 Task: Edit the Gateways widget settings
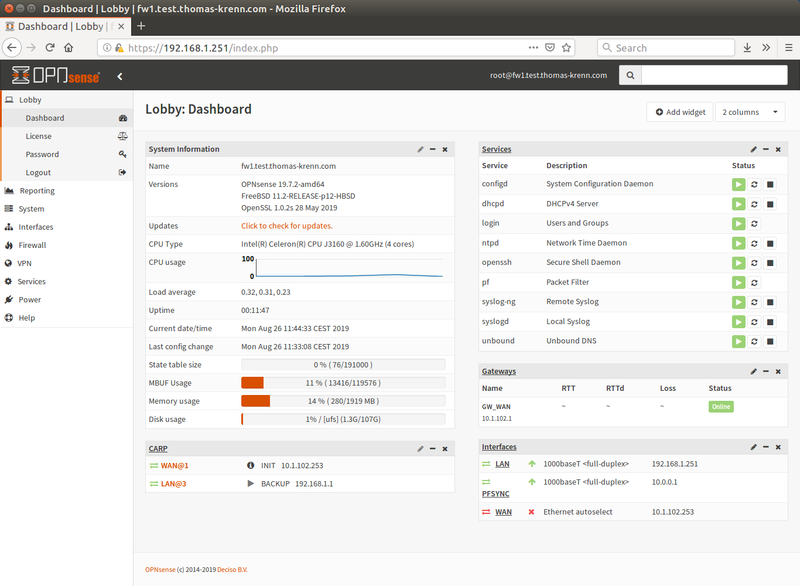pyautogui.click(x=754, y=371)
